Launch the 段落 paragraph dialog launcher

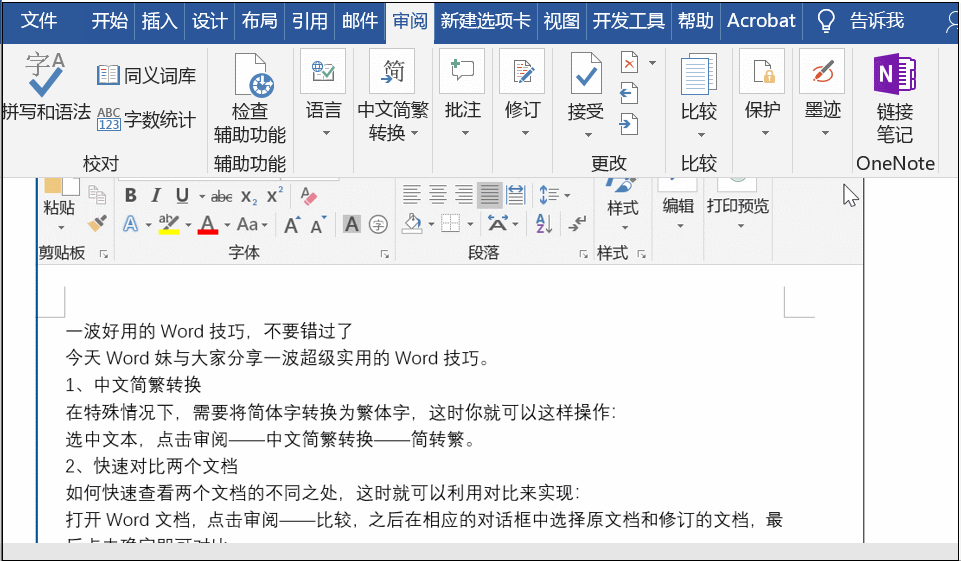[x=583, y=254]
